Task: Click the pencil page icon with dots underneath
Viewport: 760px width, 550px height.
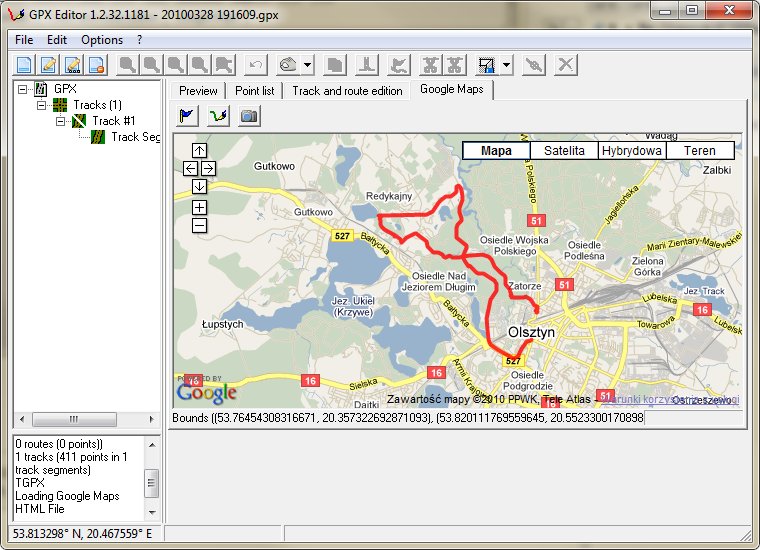Action: click(x=73, y=64)
